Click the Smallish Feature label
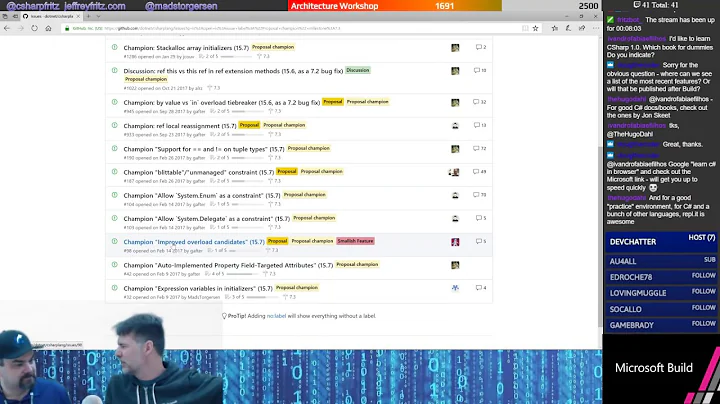 pyautogui.click(x=355, y=241)
